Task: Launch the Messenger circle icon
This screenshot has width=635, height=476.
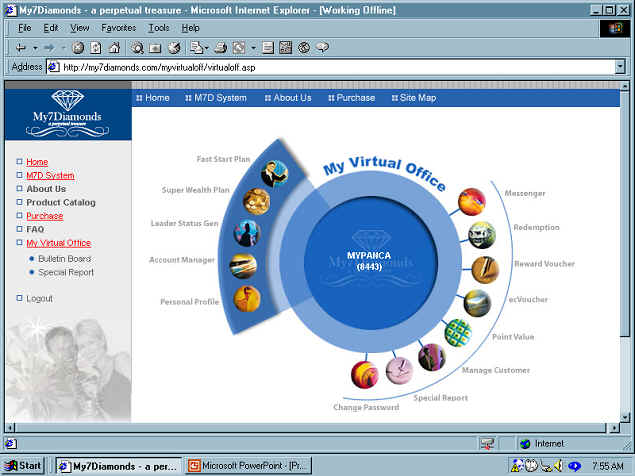Action: [472, 203]
